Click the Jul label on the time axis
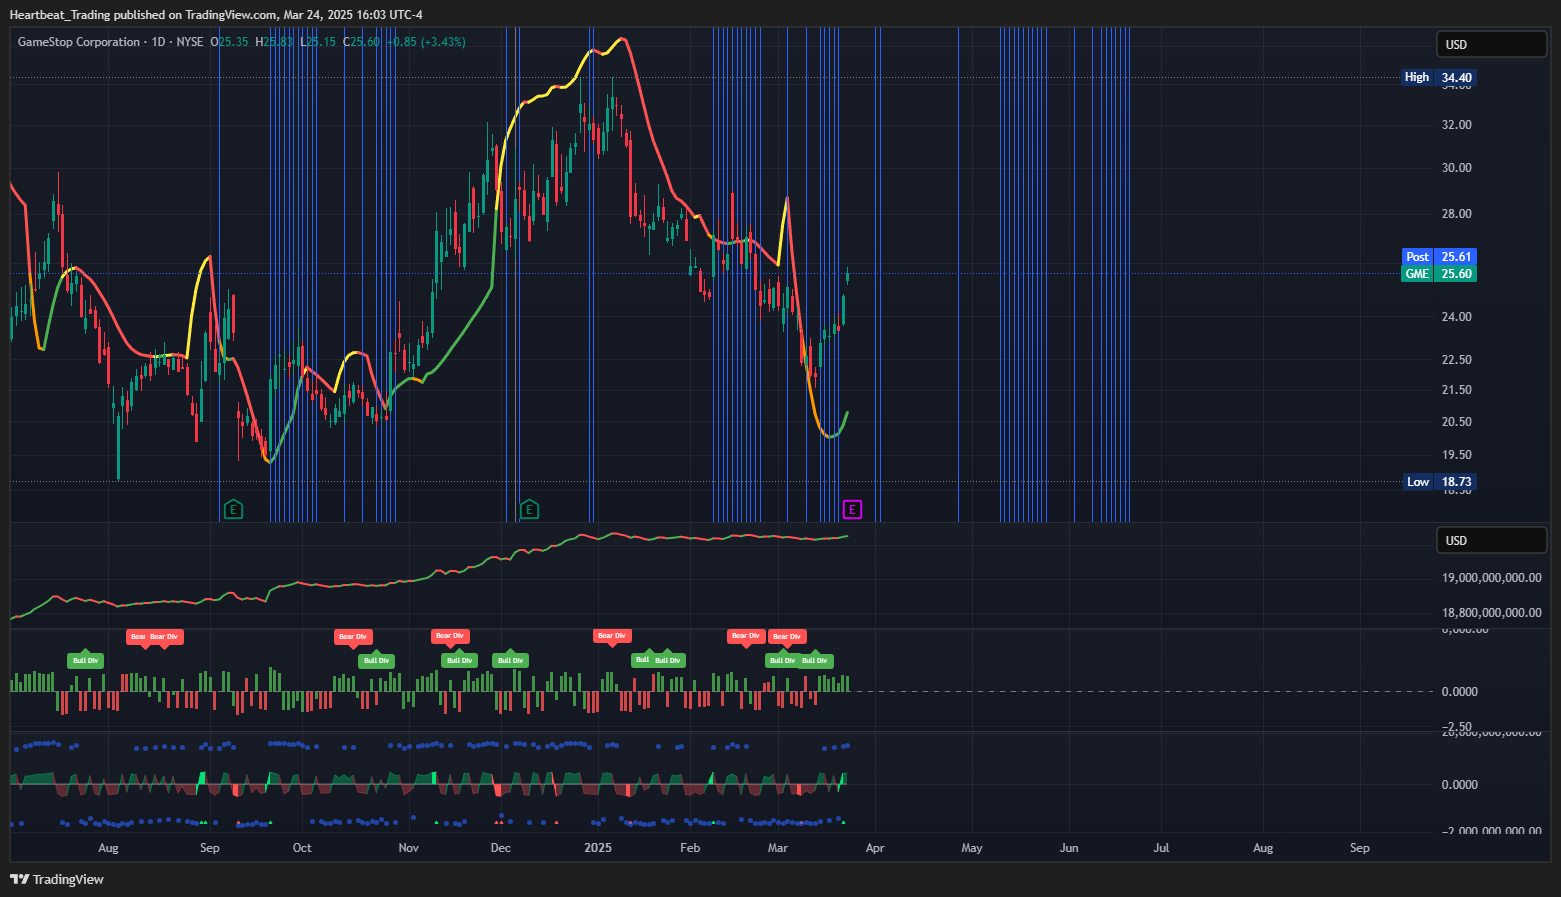Image resolution: width=1561 pixels, height=897 pixels. tap(1161, 848)
